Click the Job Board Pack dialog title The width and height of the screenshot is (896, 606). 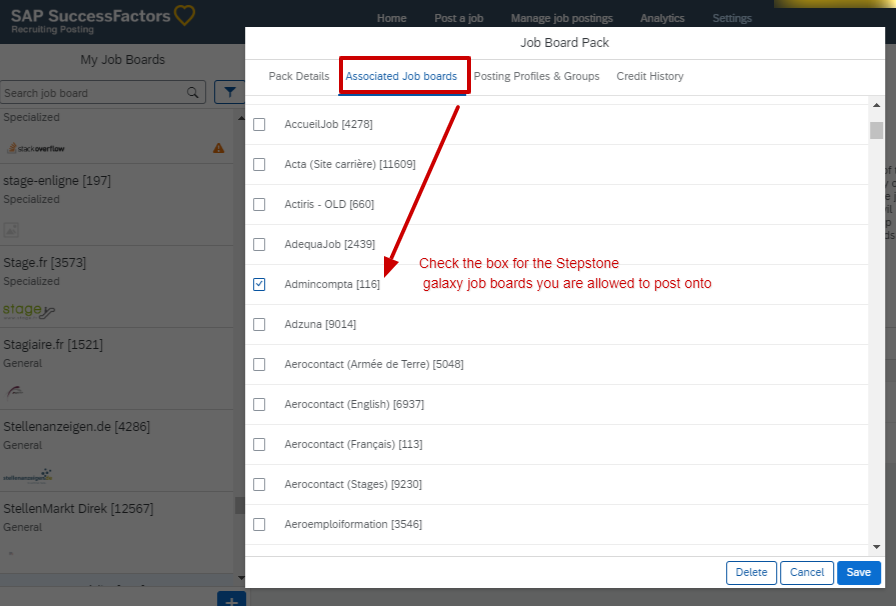click(565, 43)
